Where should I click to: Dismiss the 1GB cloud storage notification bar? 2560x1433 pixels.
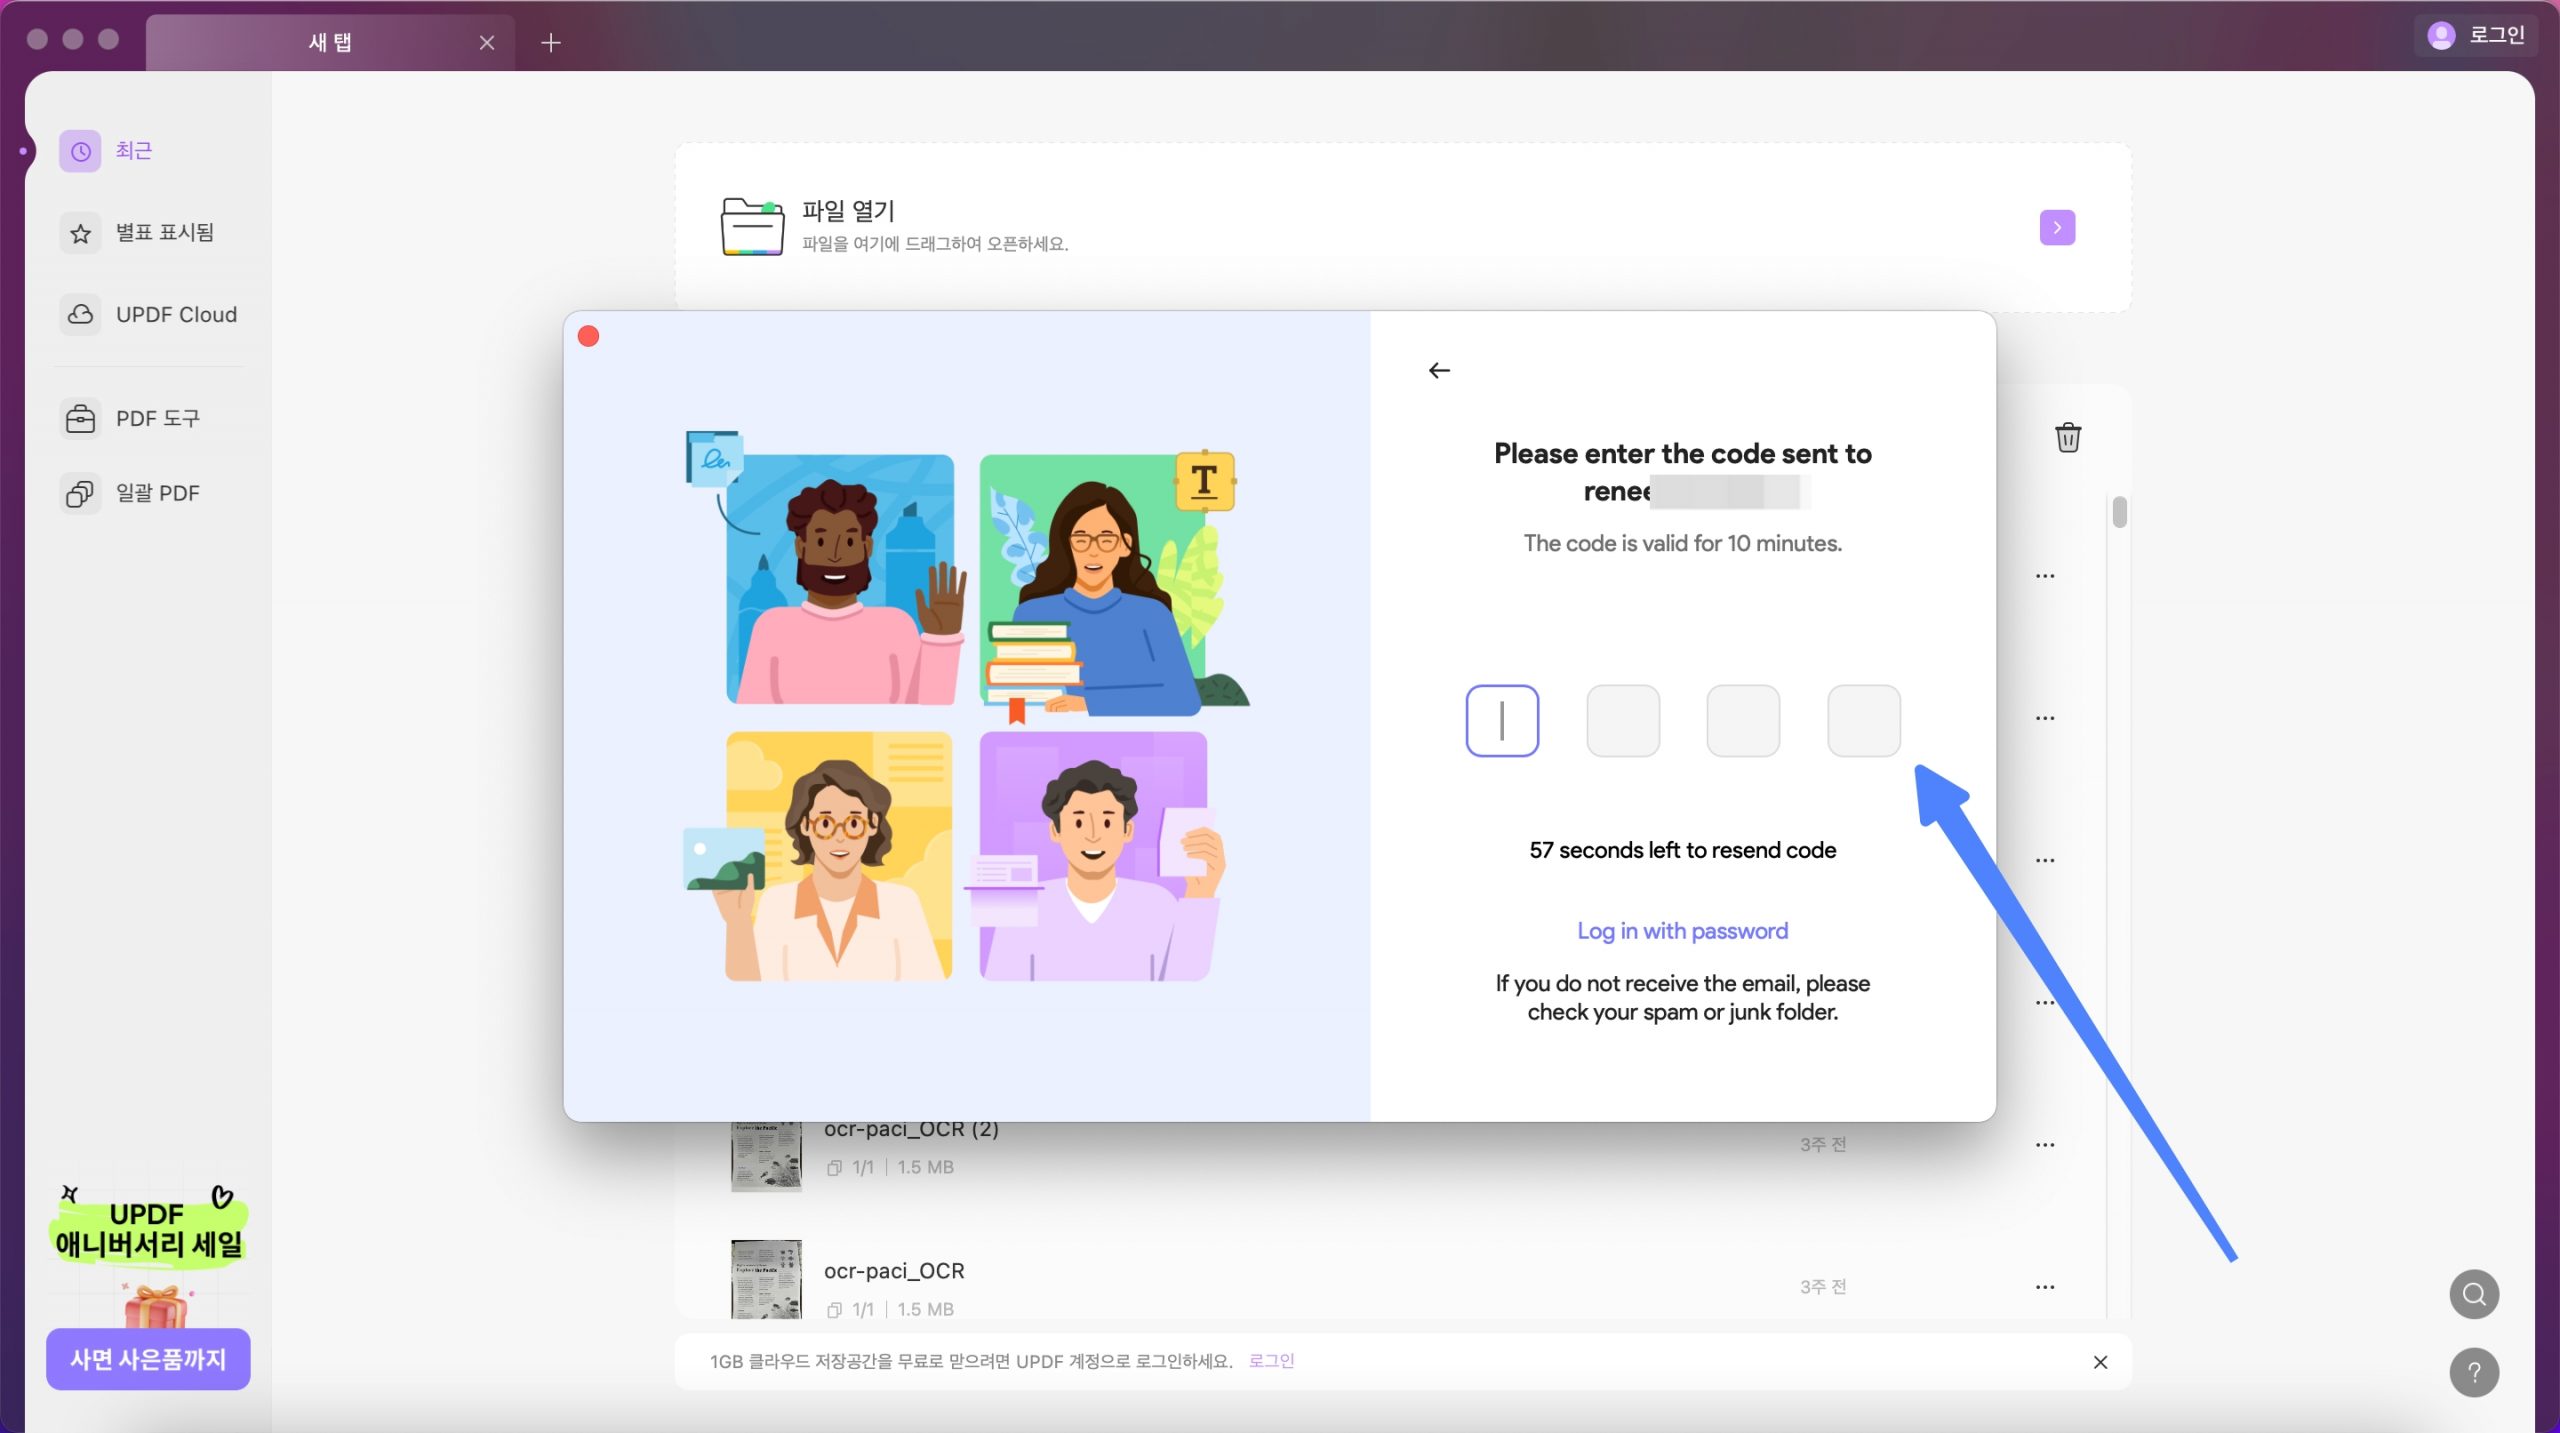click(x=2100, y=1362)
